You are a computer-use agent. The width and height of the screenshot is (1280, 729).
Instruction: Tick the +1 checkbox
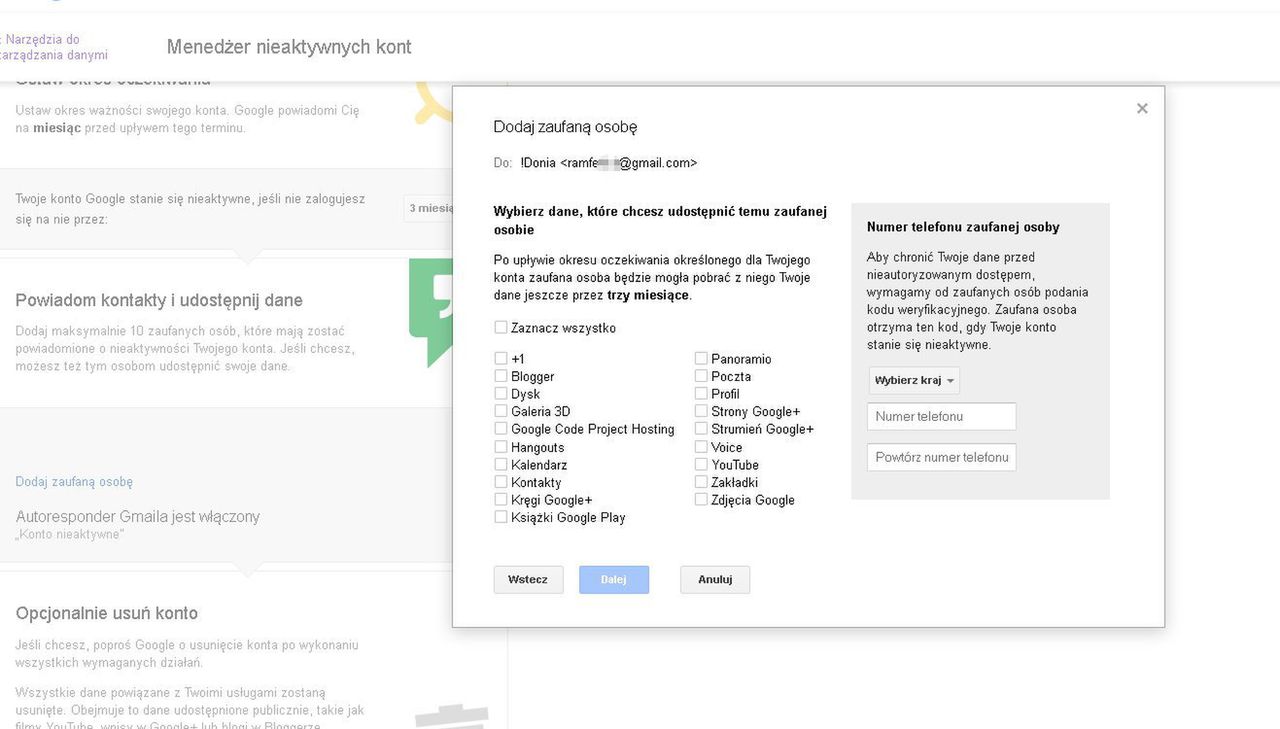(x=500, y=358)
